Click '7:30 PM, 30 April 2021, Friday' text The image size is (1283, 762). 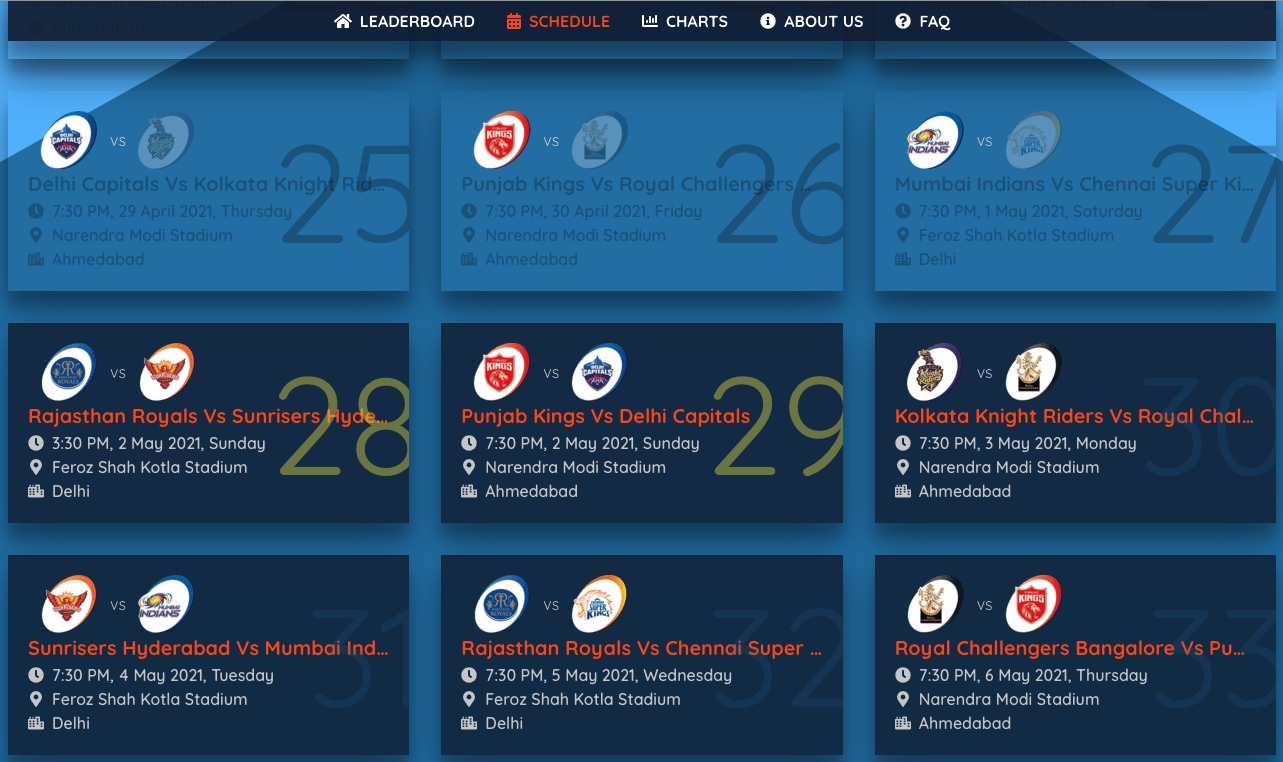coord(594,211)
